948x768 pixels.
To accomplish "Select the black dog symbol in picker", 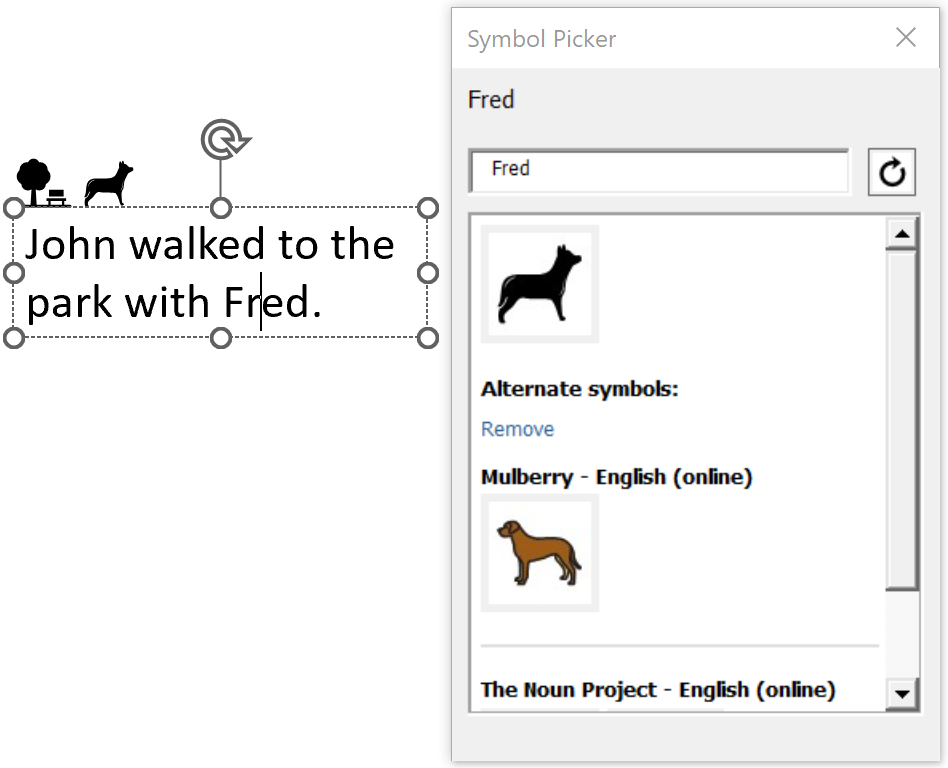I will (540, 284).
